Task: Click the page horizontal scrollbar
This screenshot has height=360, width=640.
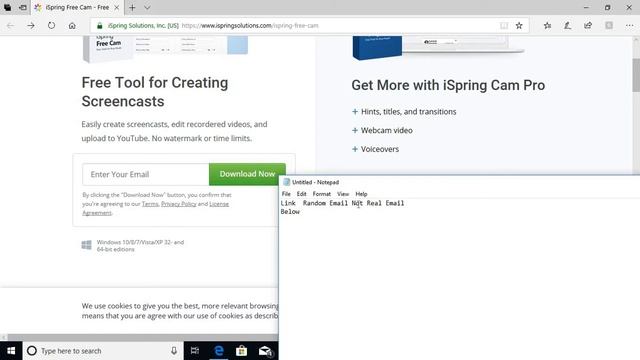Action: tap(143, 338)
